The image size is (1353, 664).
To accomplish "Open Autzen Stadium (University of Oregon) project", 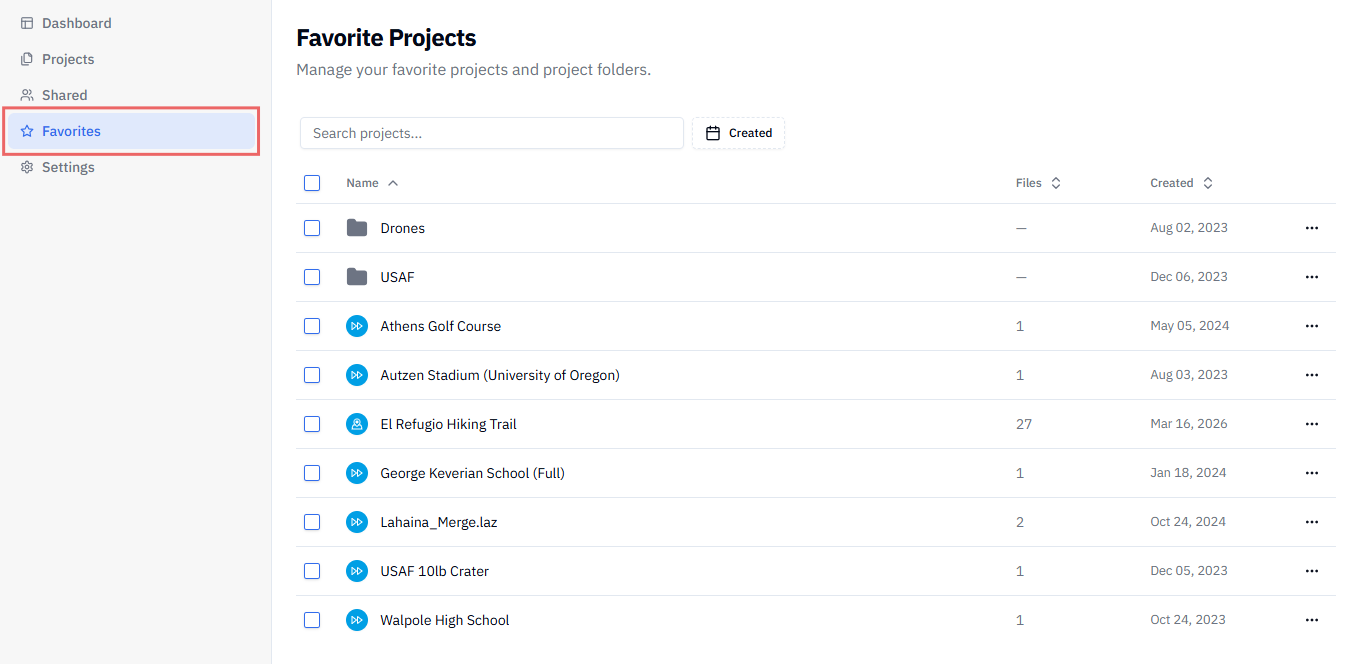I will (500, 375).
